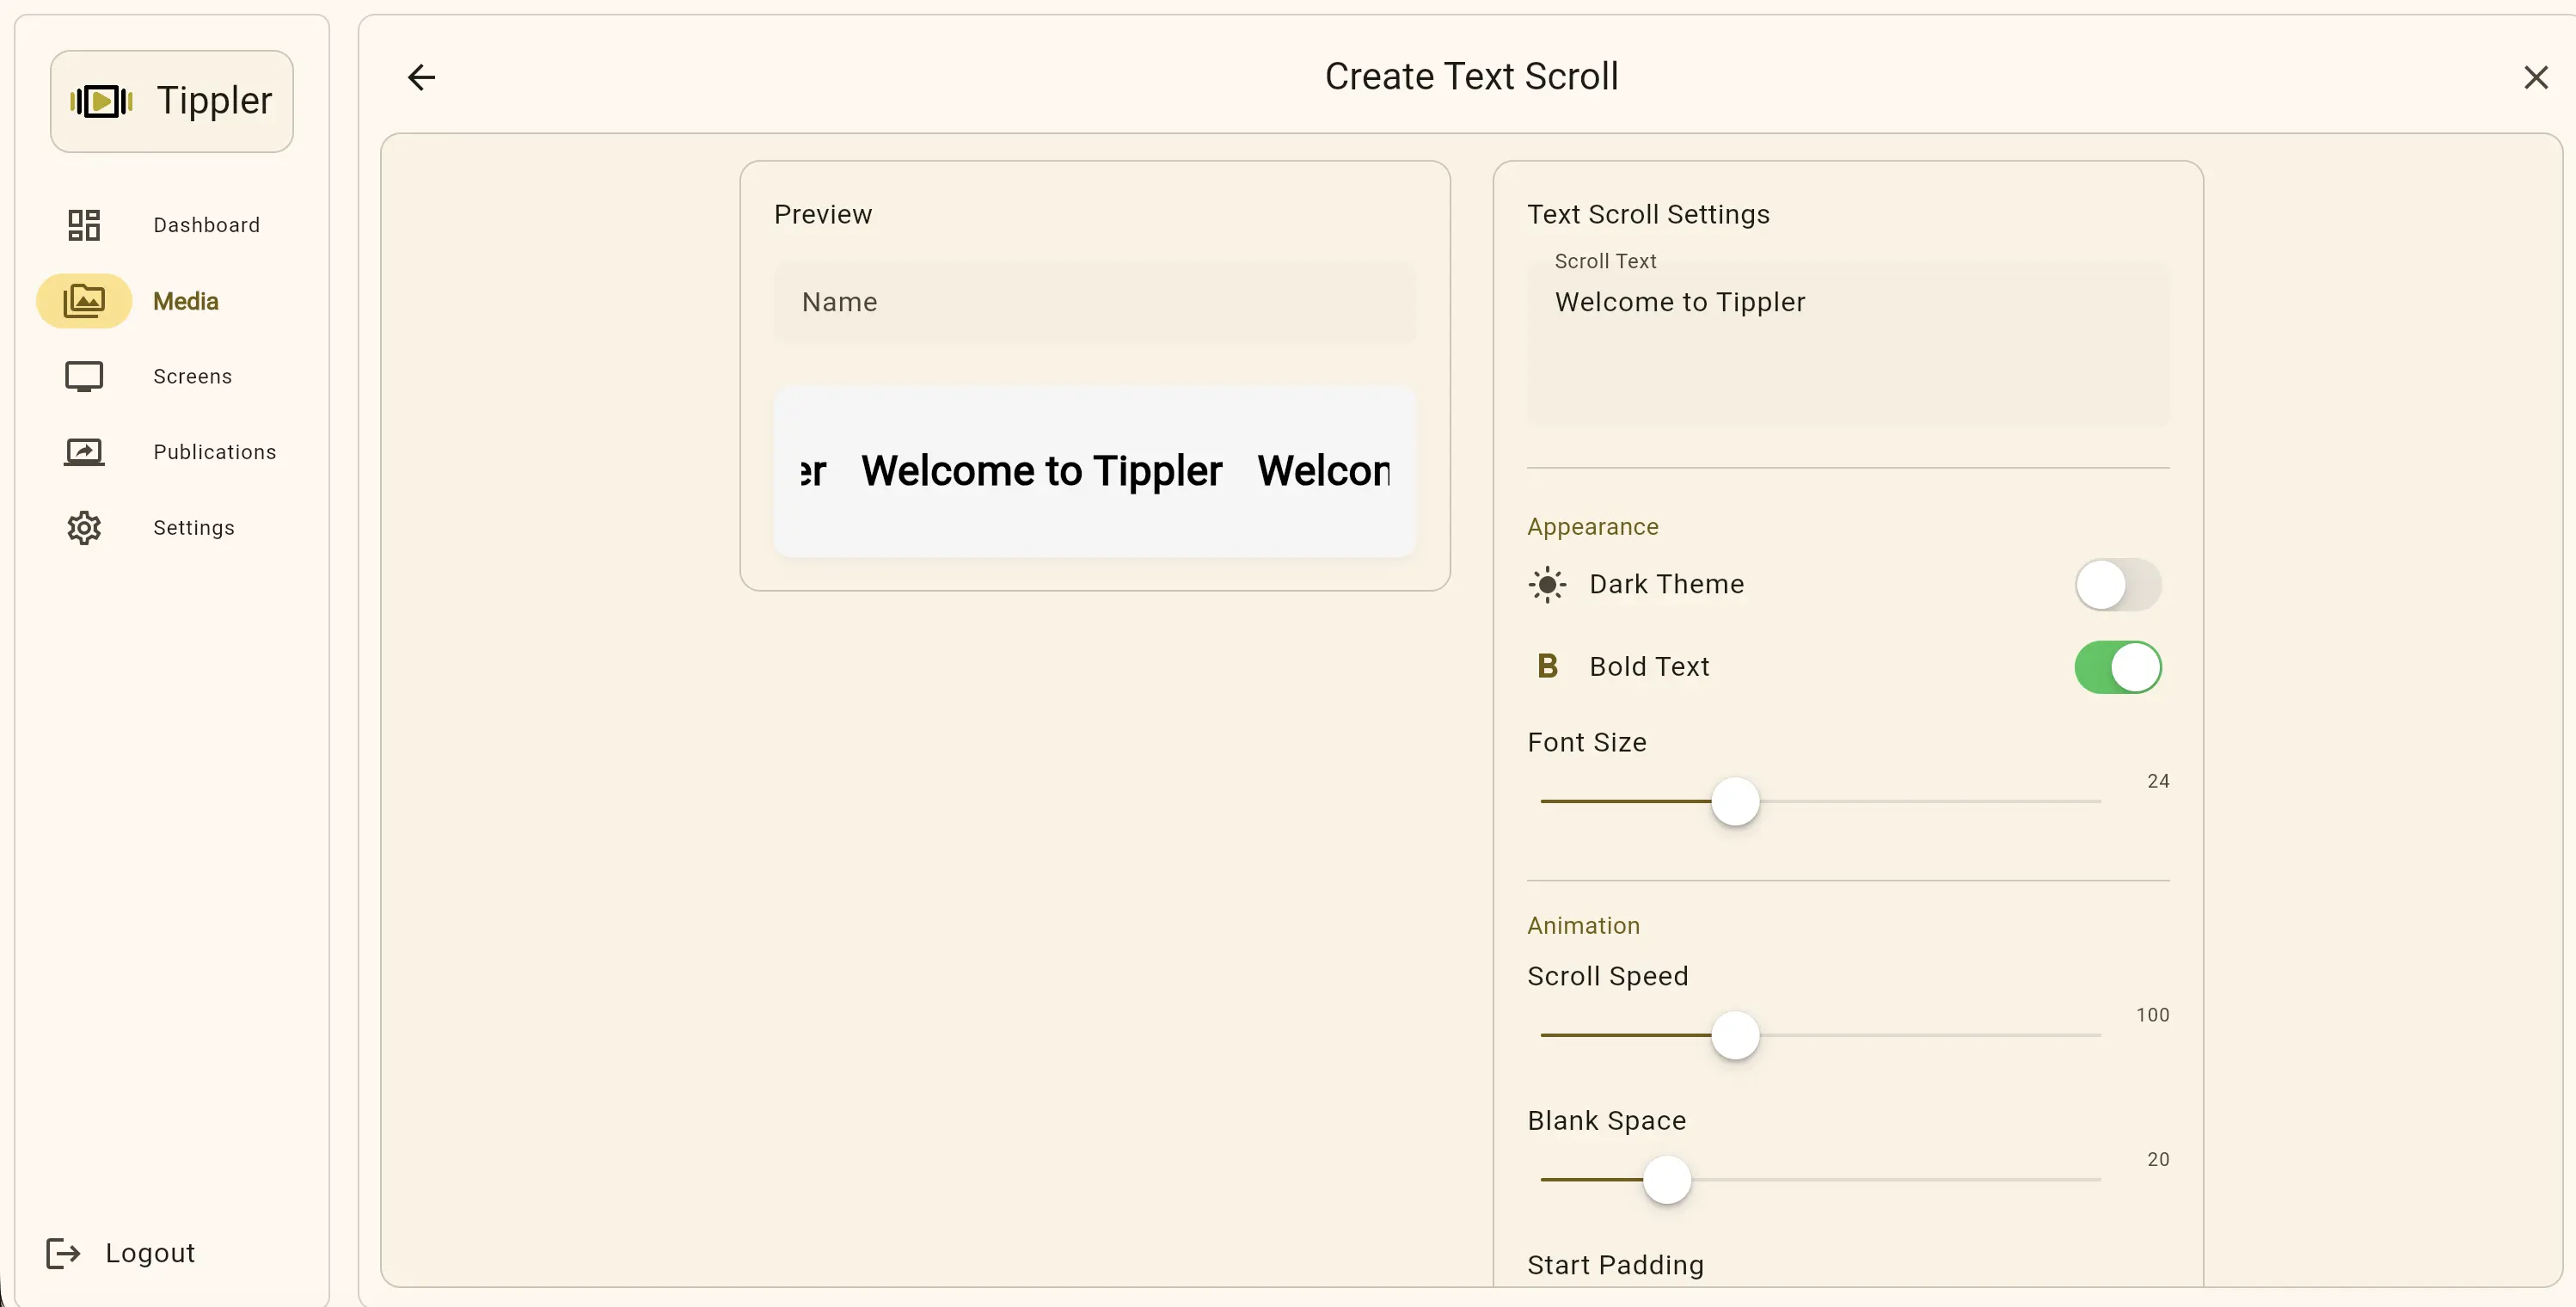Open the Dashboard panel icon
Image resolution: width=2576 pixels, height=1307 pixels.
(x=84, y=224)
